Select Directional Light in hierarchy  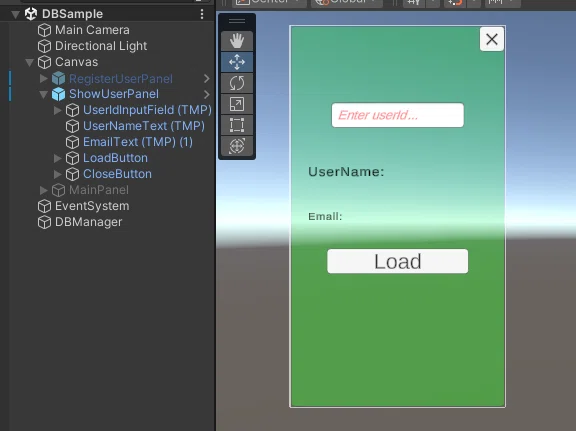(101, 46)
